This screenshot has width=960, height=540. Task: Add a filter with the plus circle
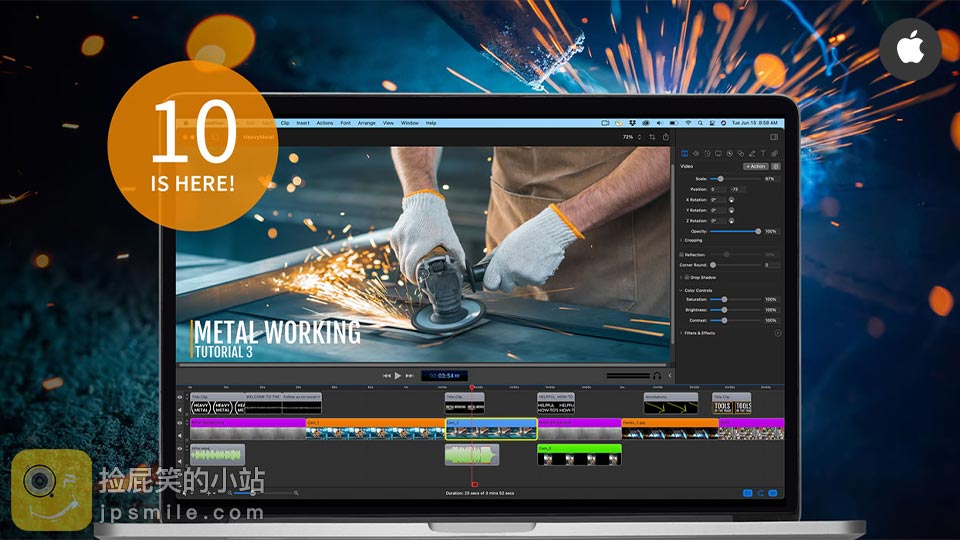click(x=778, y=333)
